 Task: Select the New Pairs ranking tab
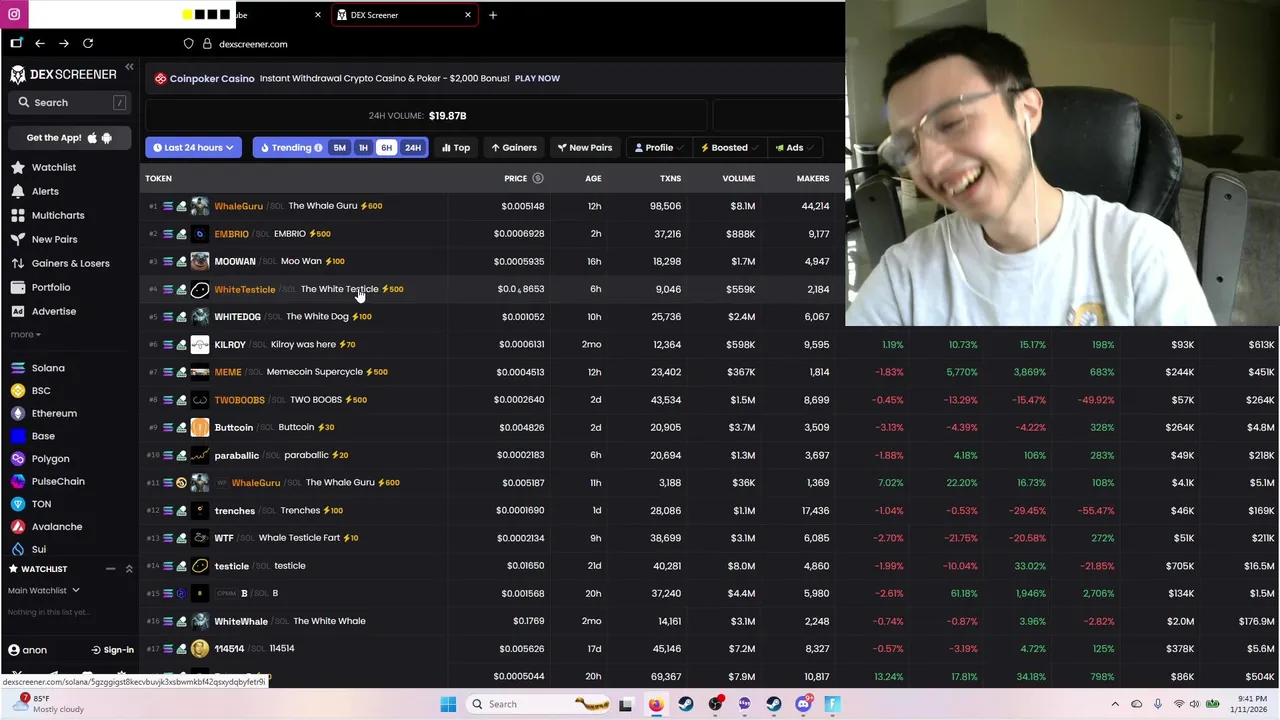[x=585, y=148]
